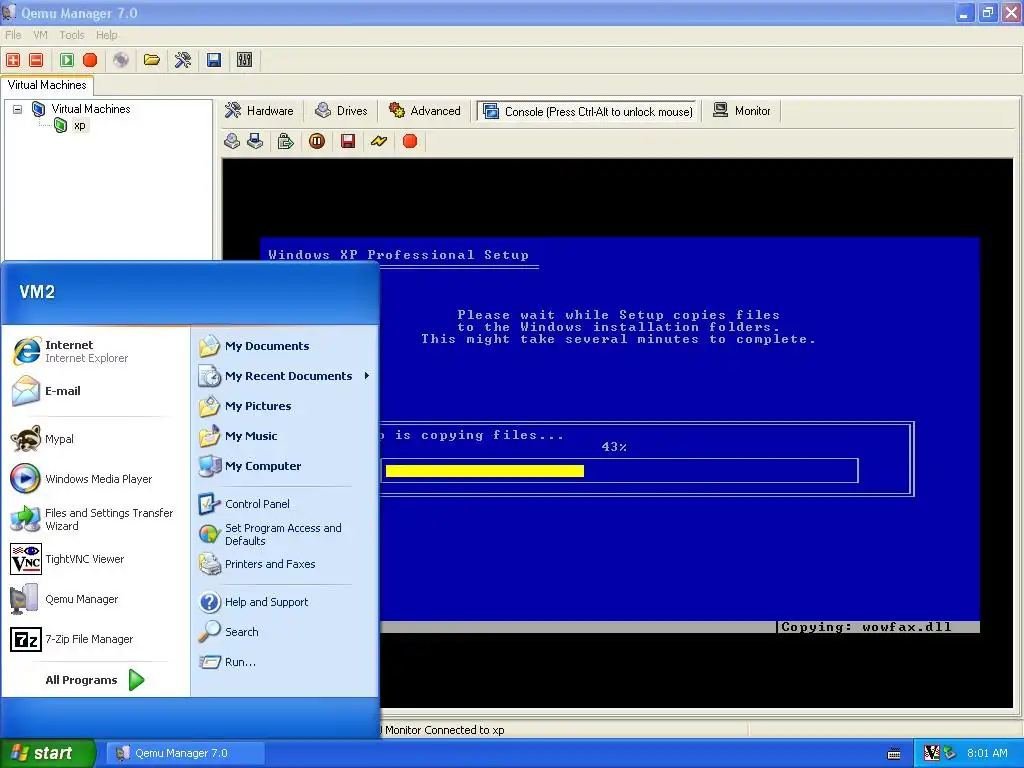Screen dimensions: 1024x768
Task: Click the Safely Remove Hardware tray icon
Action: coord(949,753)
